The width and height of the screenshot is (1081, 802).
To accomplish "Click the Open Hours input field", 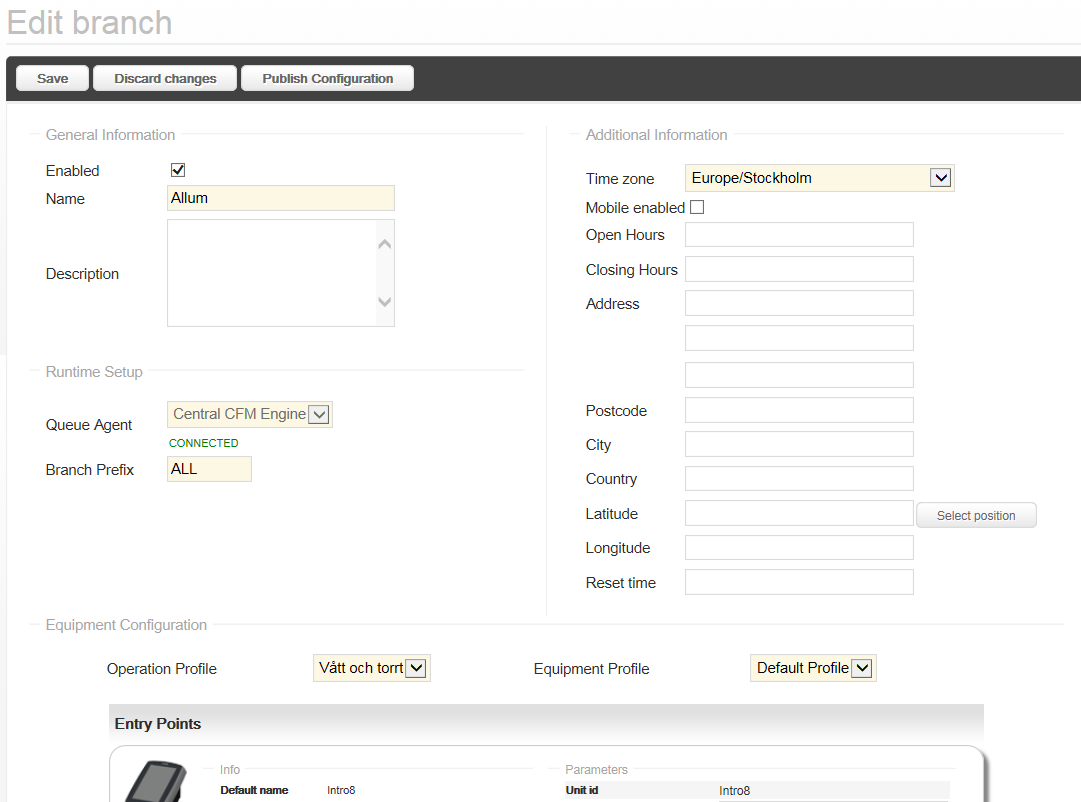I will 798,235.
